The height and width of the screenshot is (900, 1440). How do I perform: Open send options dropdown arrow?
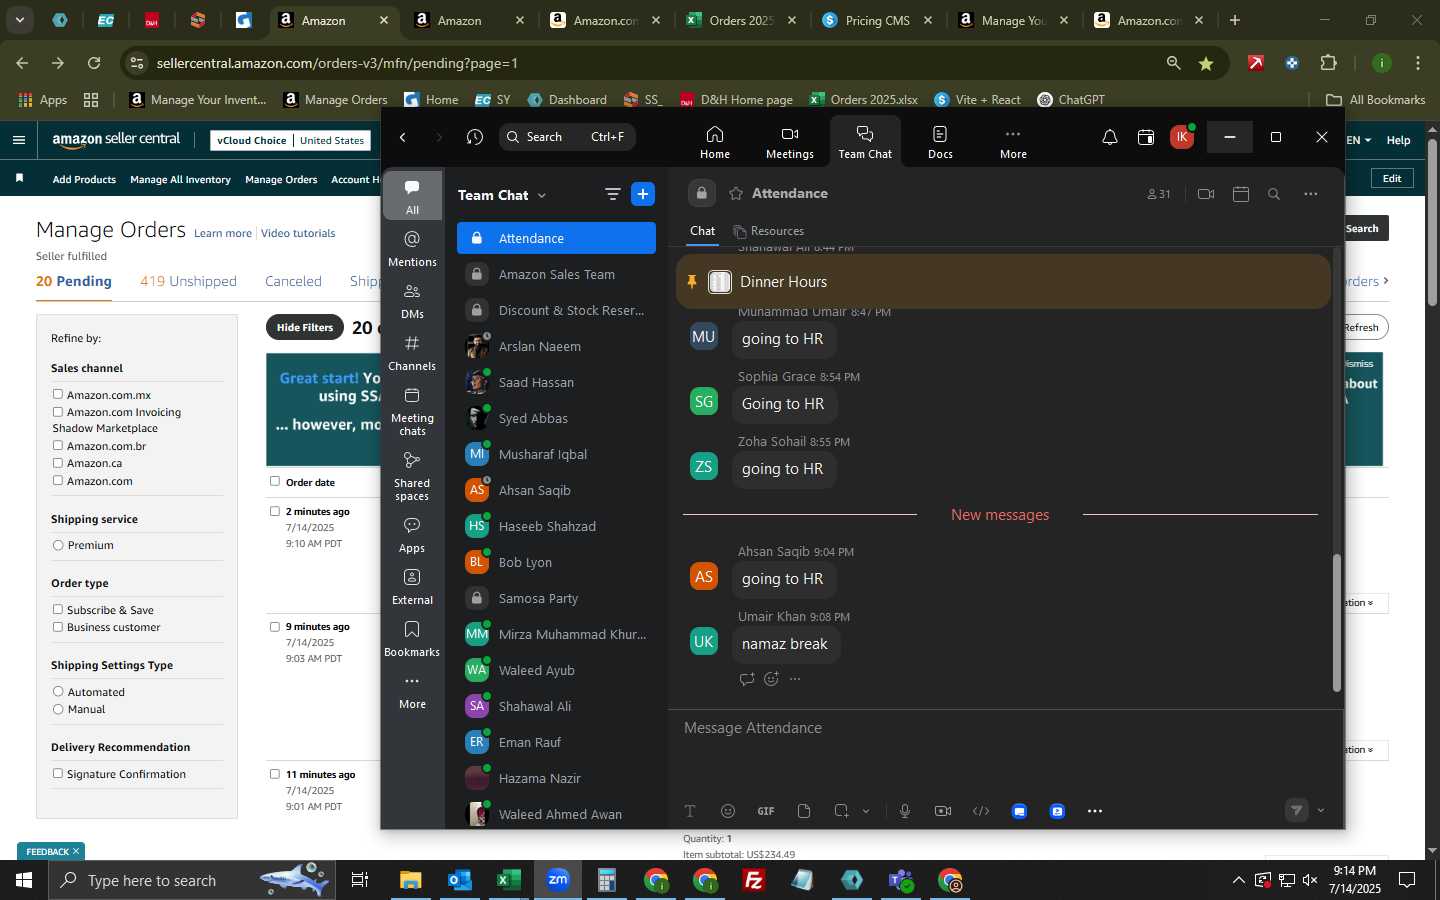[1321, 811]
